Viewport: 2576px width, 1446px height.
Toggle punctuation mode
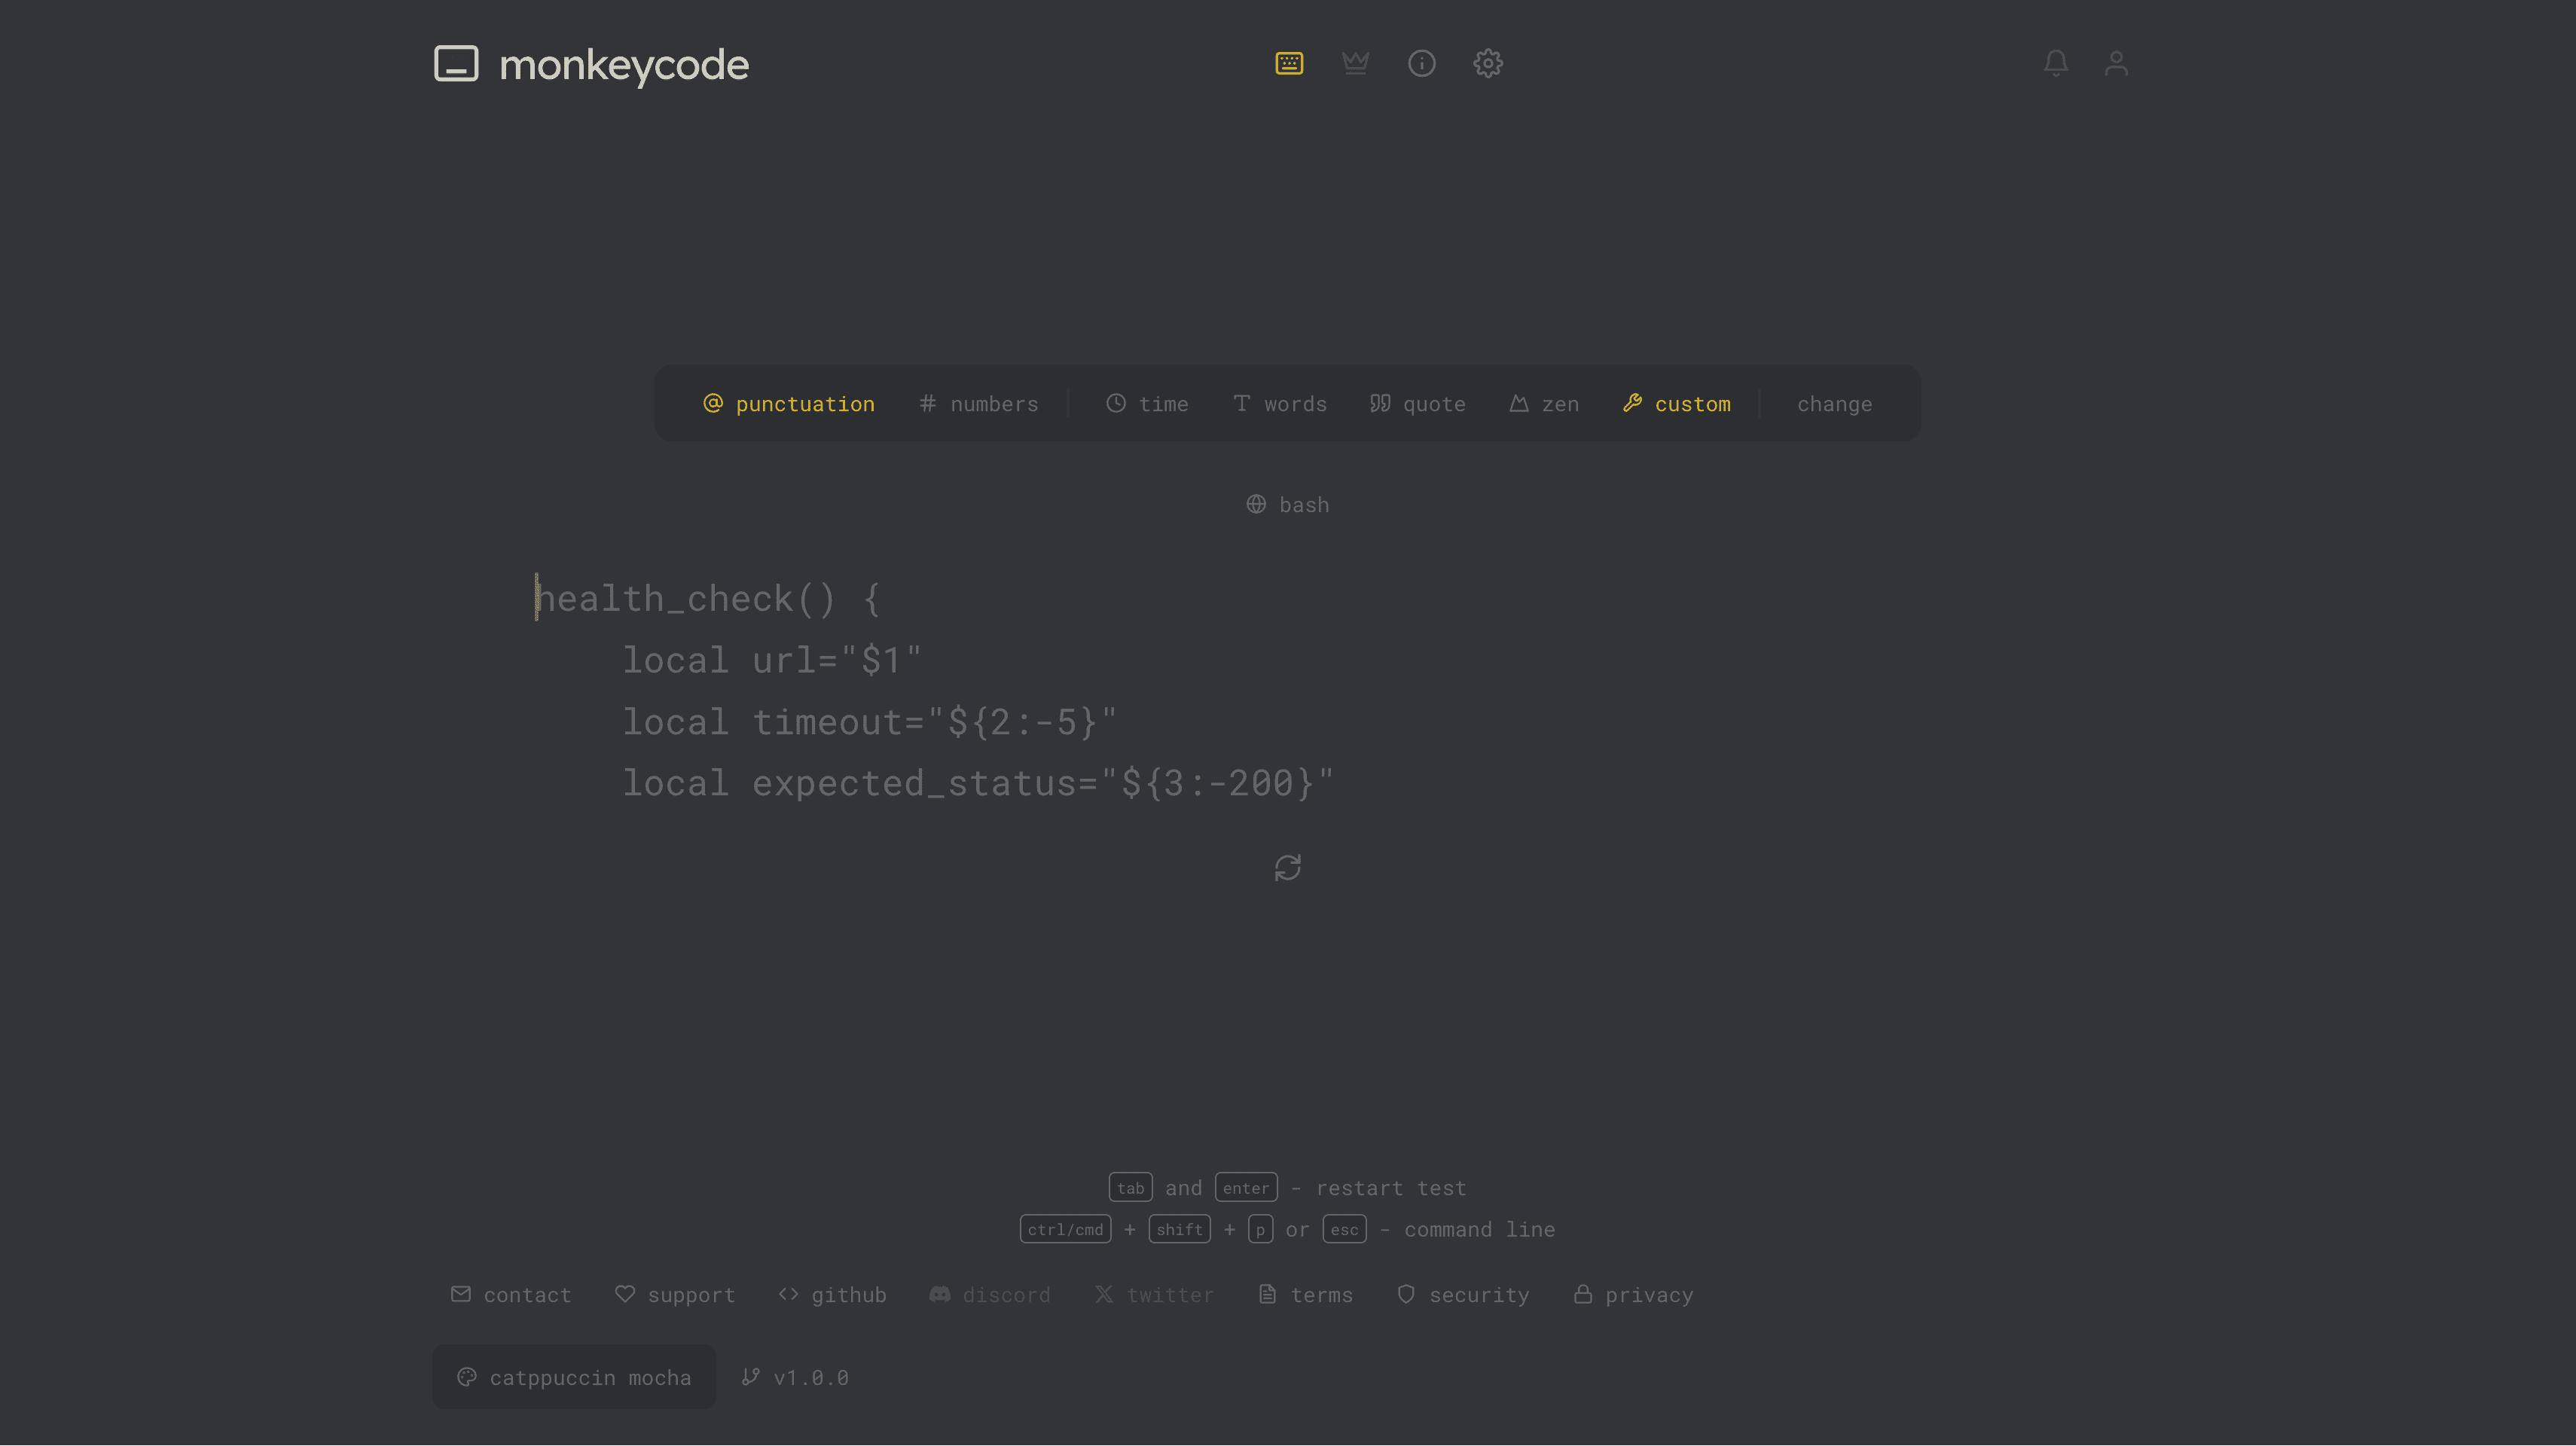[x=789, y=403]
